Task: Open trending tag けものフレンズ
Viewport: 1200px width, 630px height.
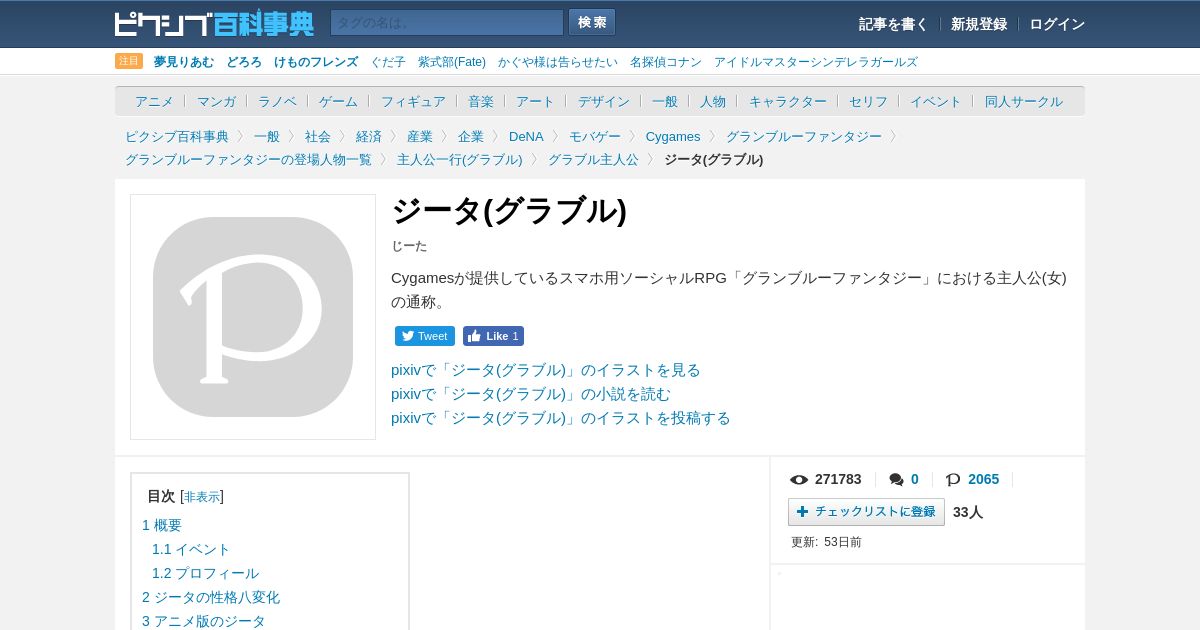Action: 316,62
